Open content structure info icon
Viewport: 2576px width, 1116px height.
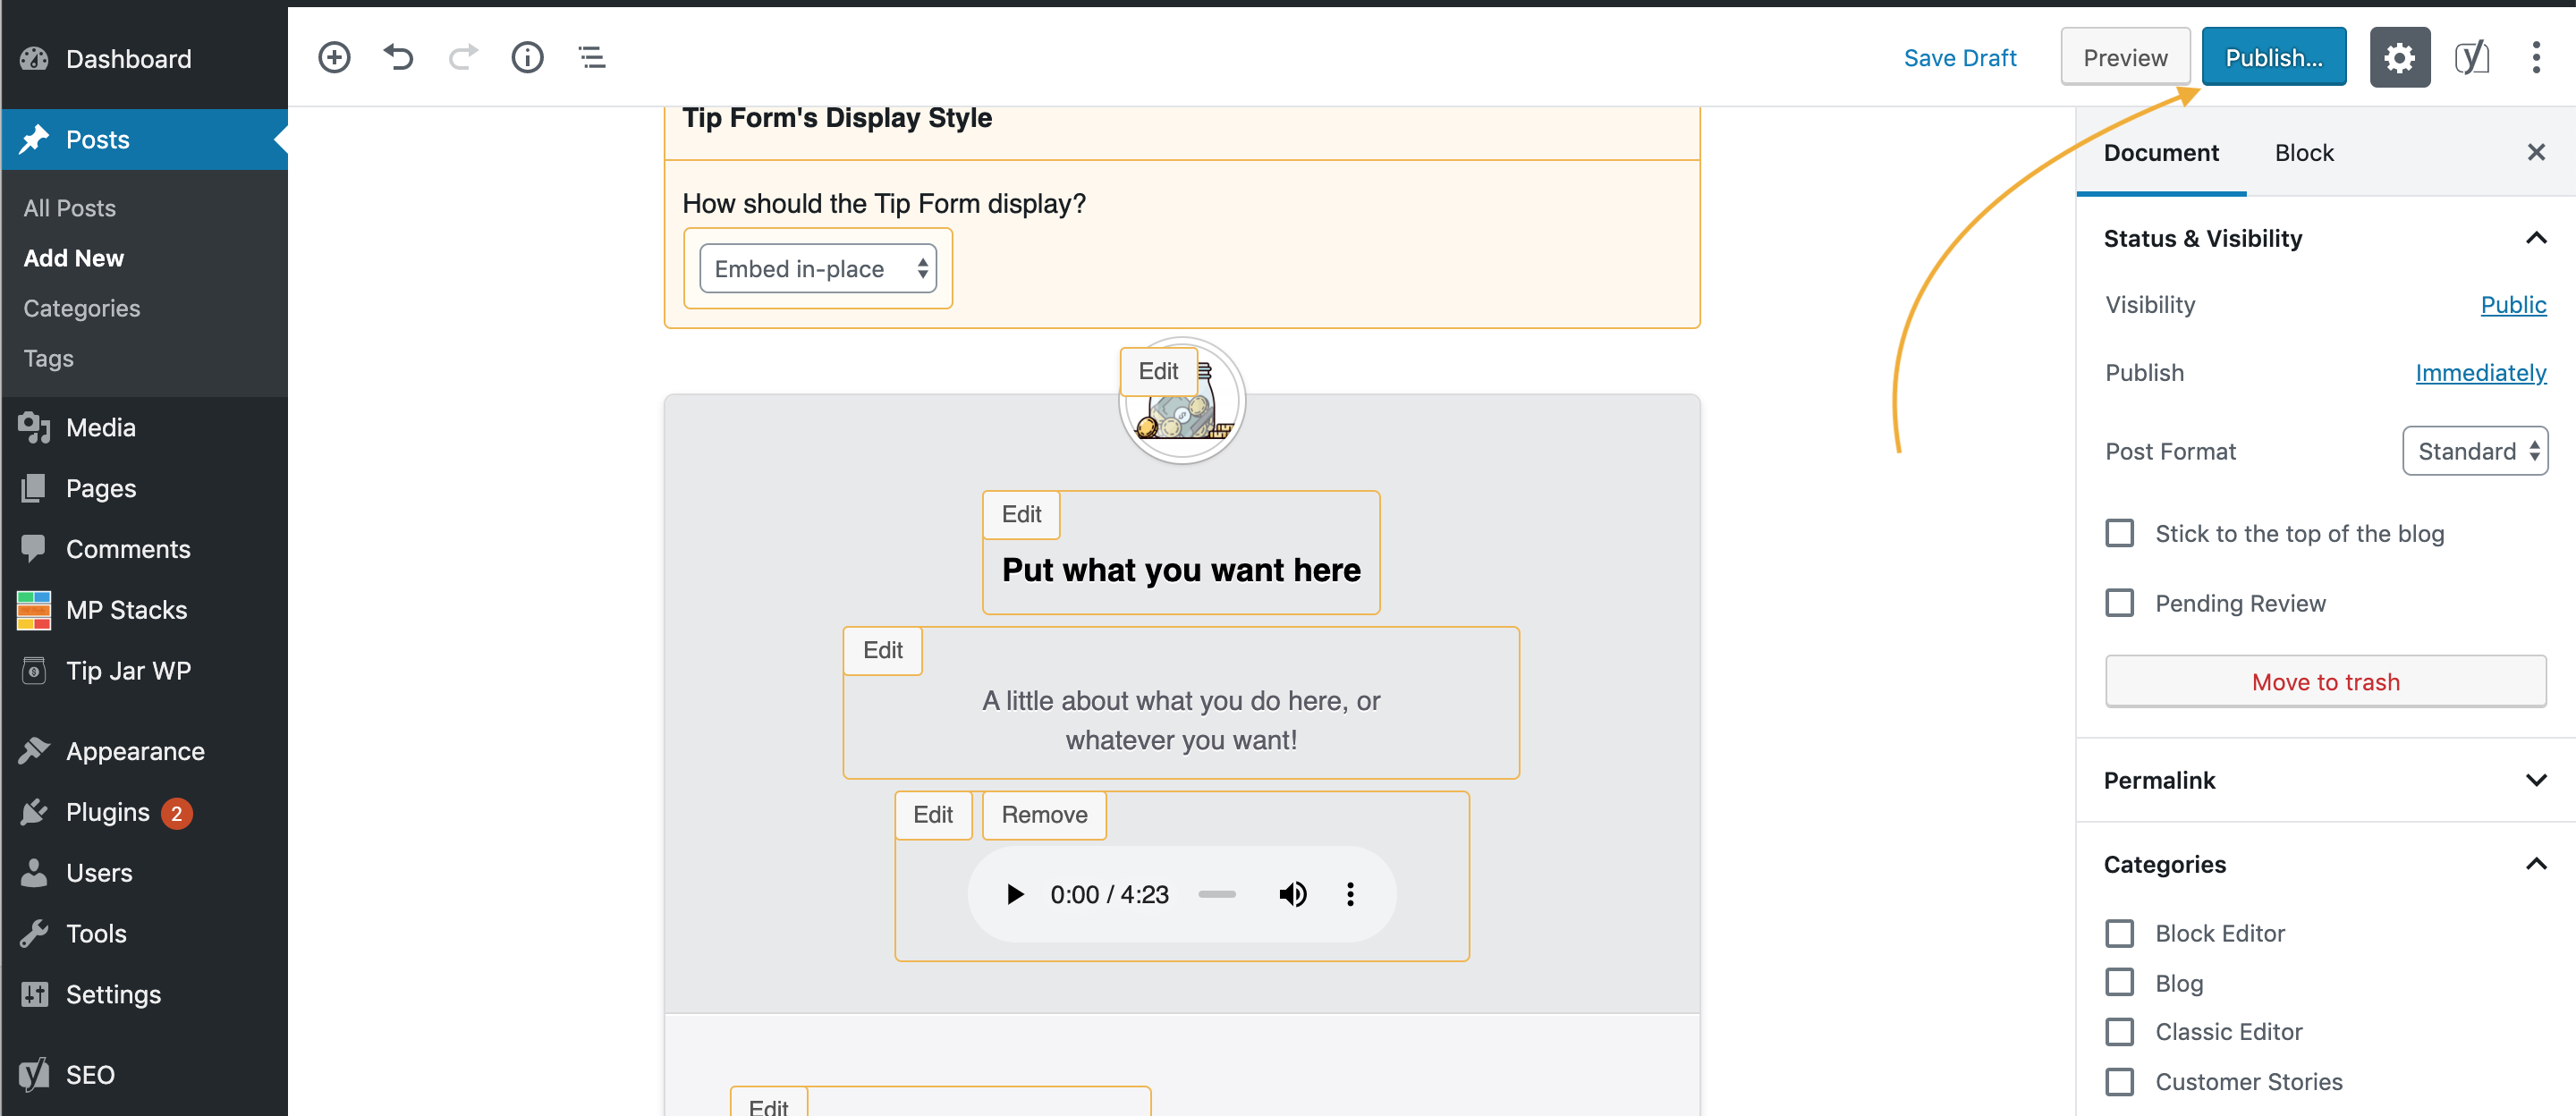(527, 57)
